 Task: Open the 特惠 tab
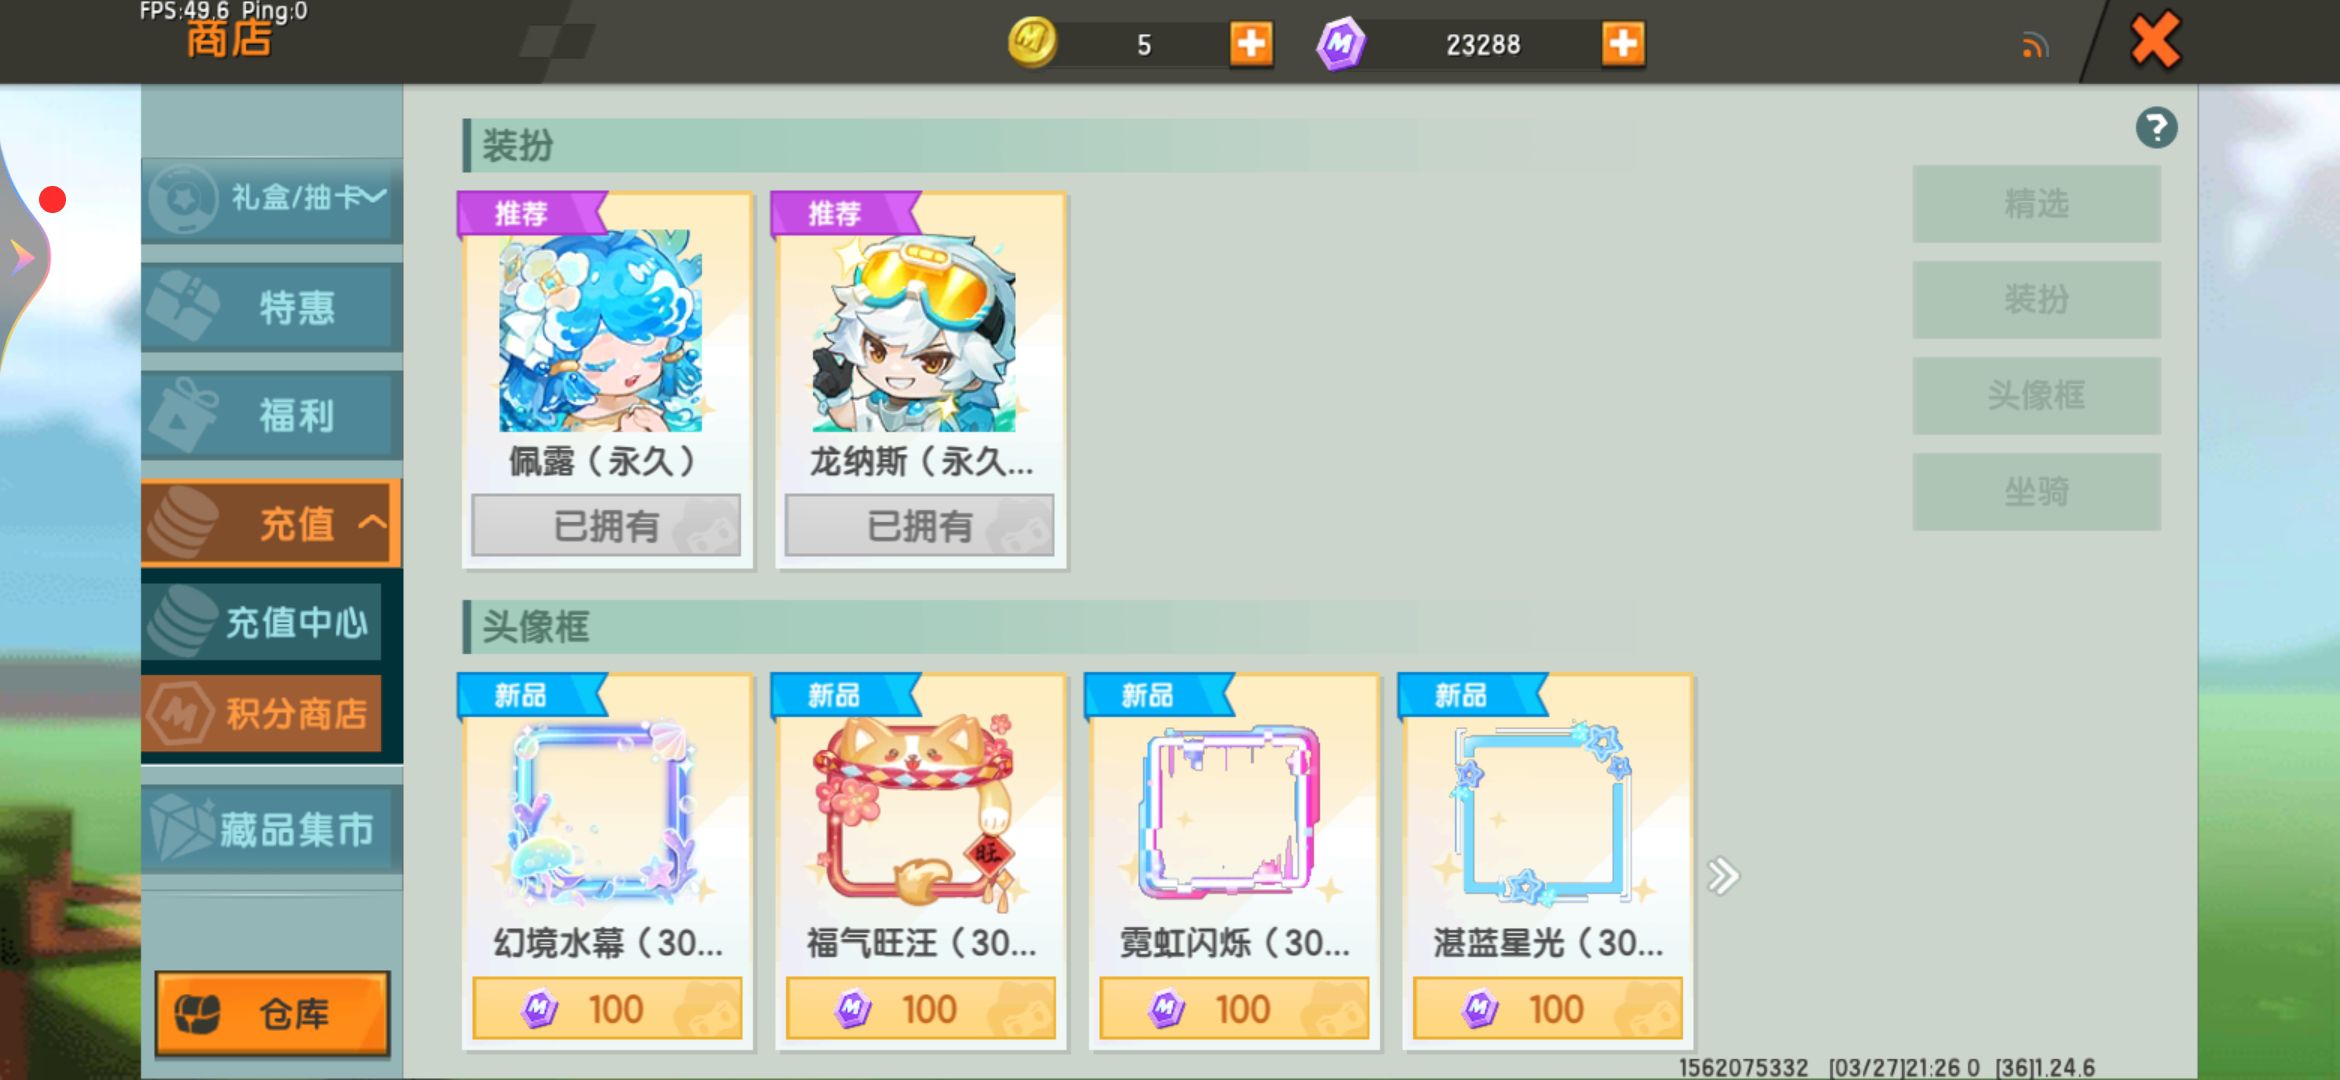[272, 306]
